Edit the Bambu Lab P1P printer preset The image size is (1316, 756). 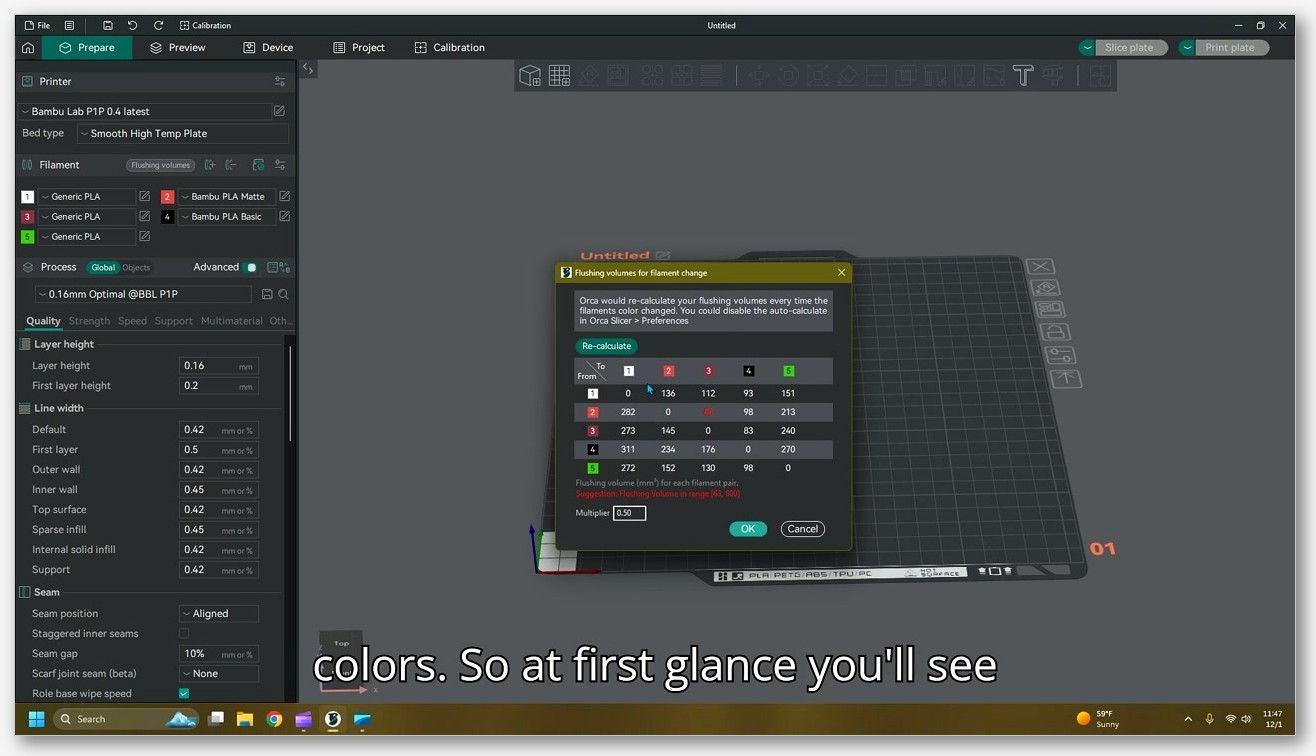pos(279,111)
